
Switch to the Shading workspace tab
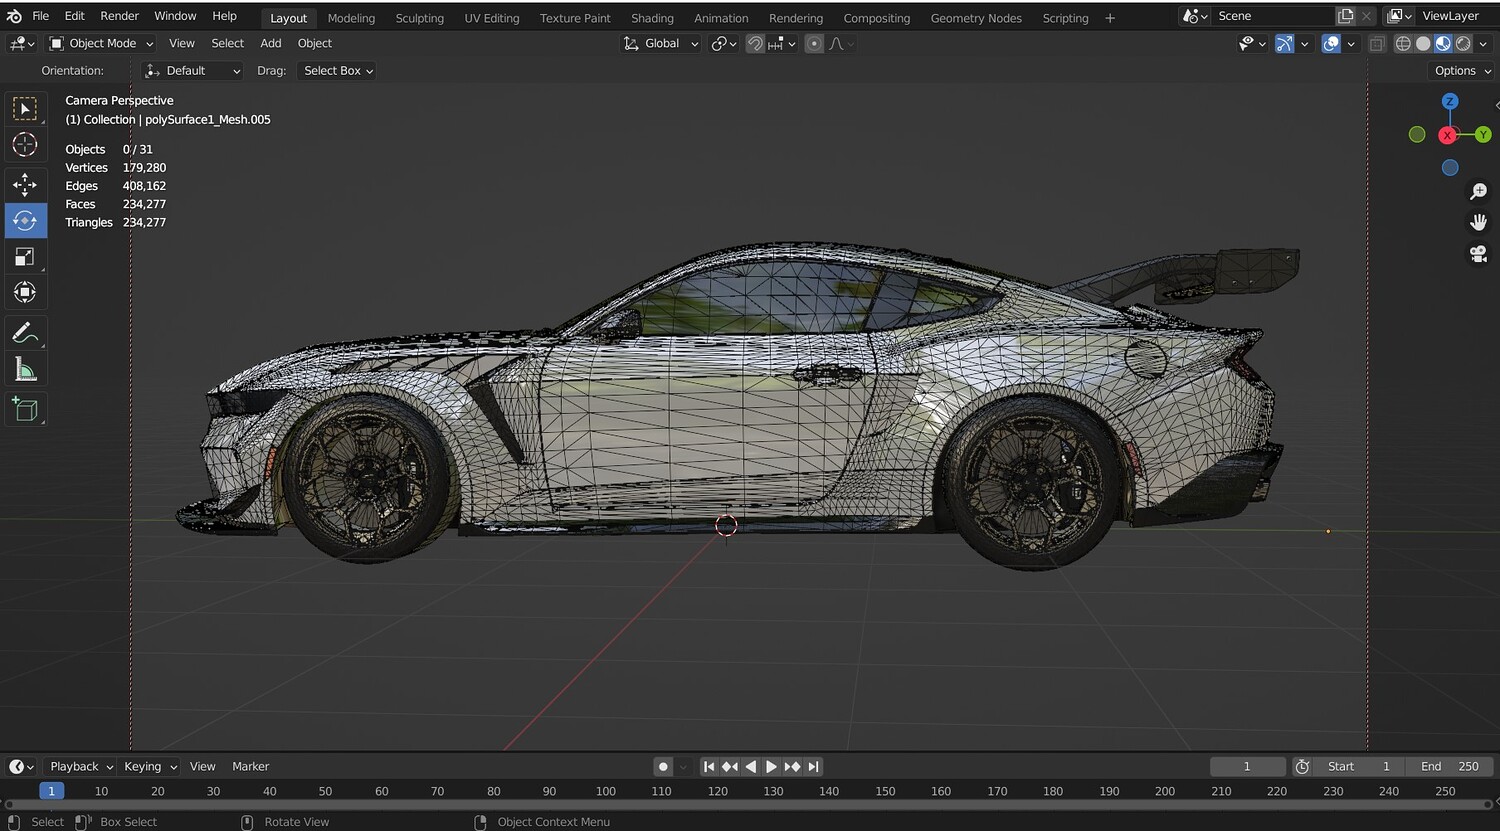pyautogui.click(x=652, y=18)
